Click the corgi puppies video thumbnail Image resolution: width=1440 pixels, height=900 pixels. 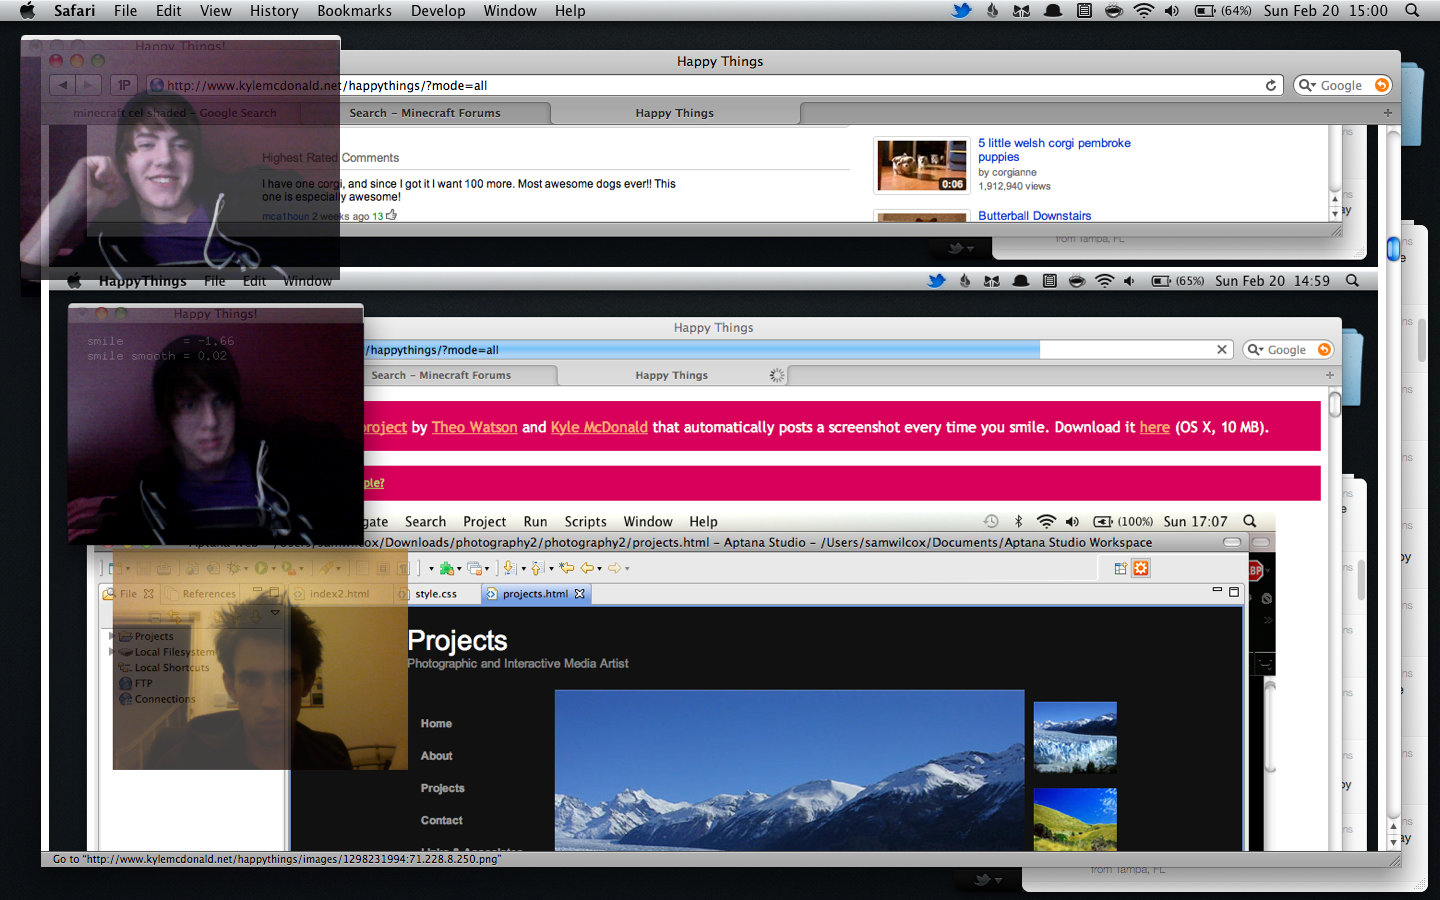click(x=921, y=166)
